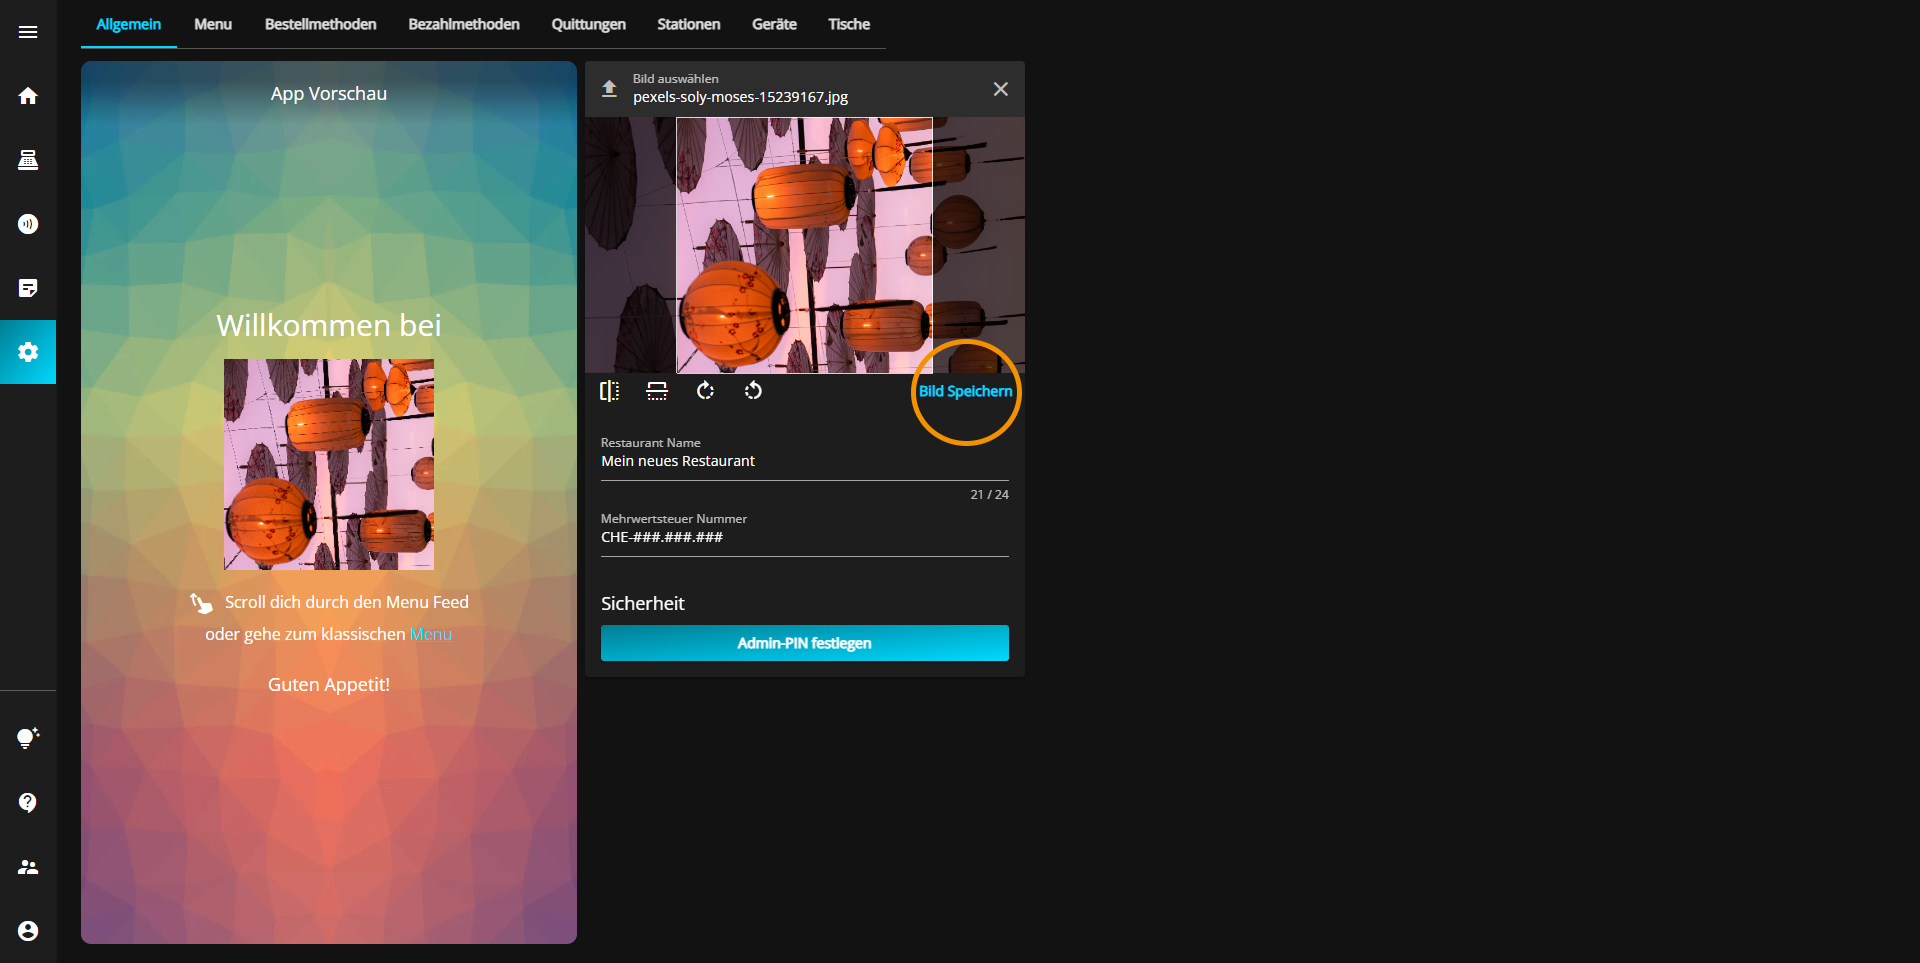Click the Bild Speichern button
This screenshot has width=1920, height=963.
tap(966, 391)
